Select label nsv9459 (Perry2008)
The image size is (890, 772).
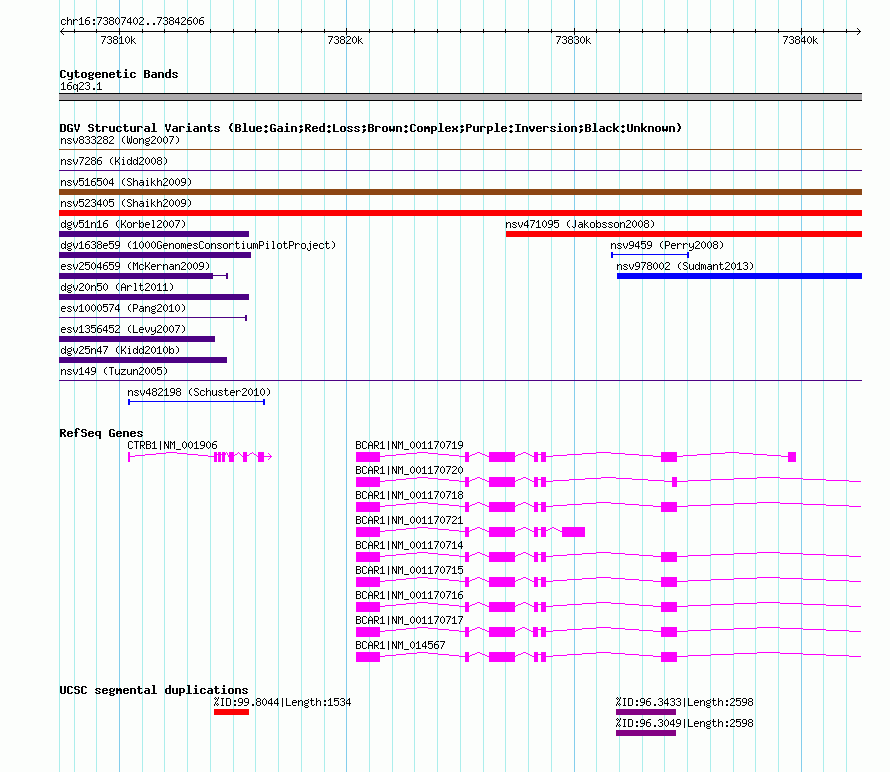click(x=667, y=245)
